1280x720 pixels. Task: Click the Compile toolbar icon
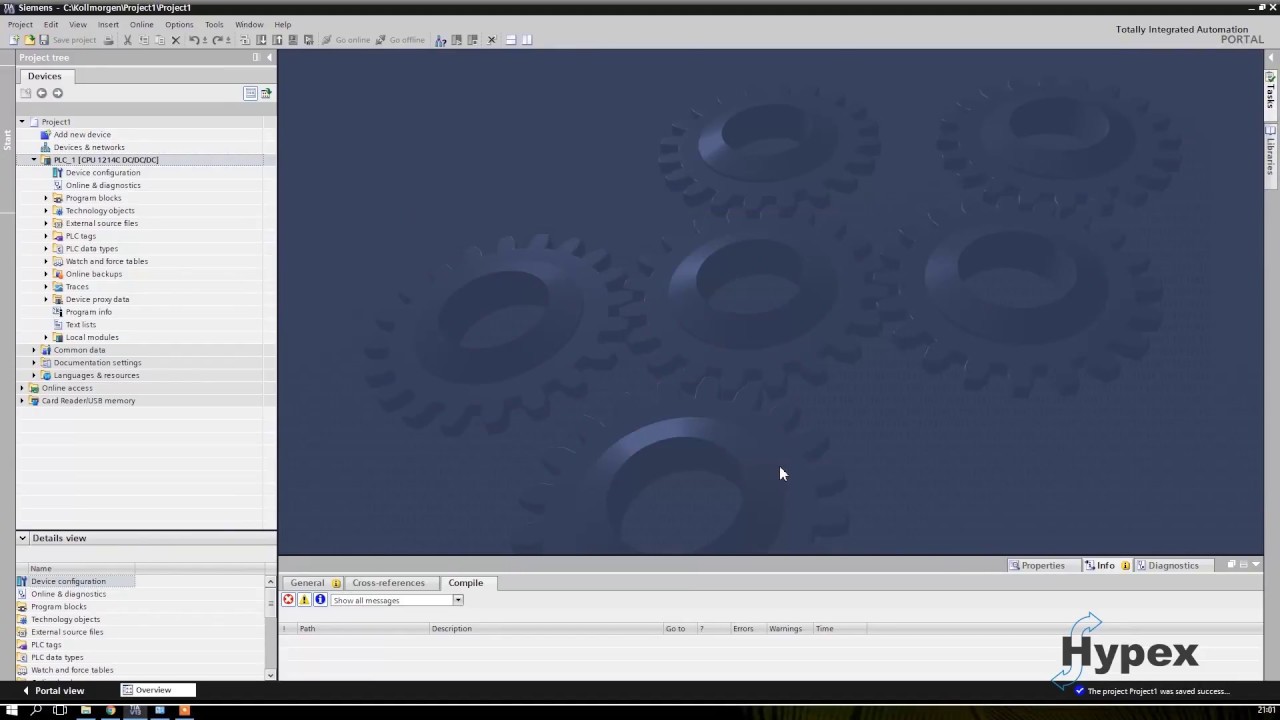245,40
